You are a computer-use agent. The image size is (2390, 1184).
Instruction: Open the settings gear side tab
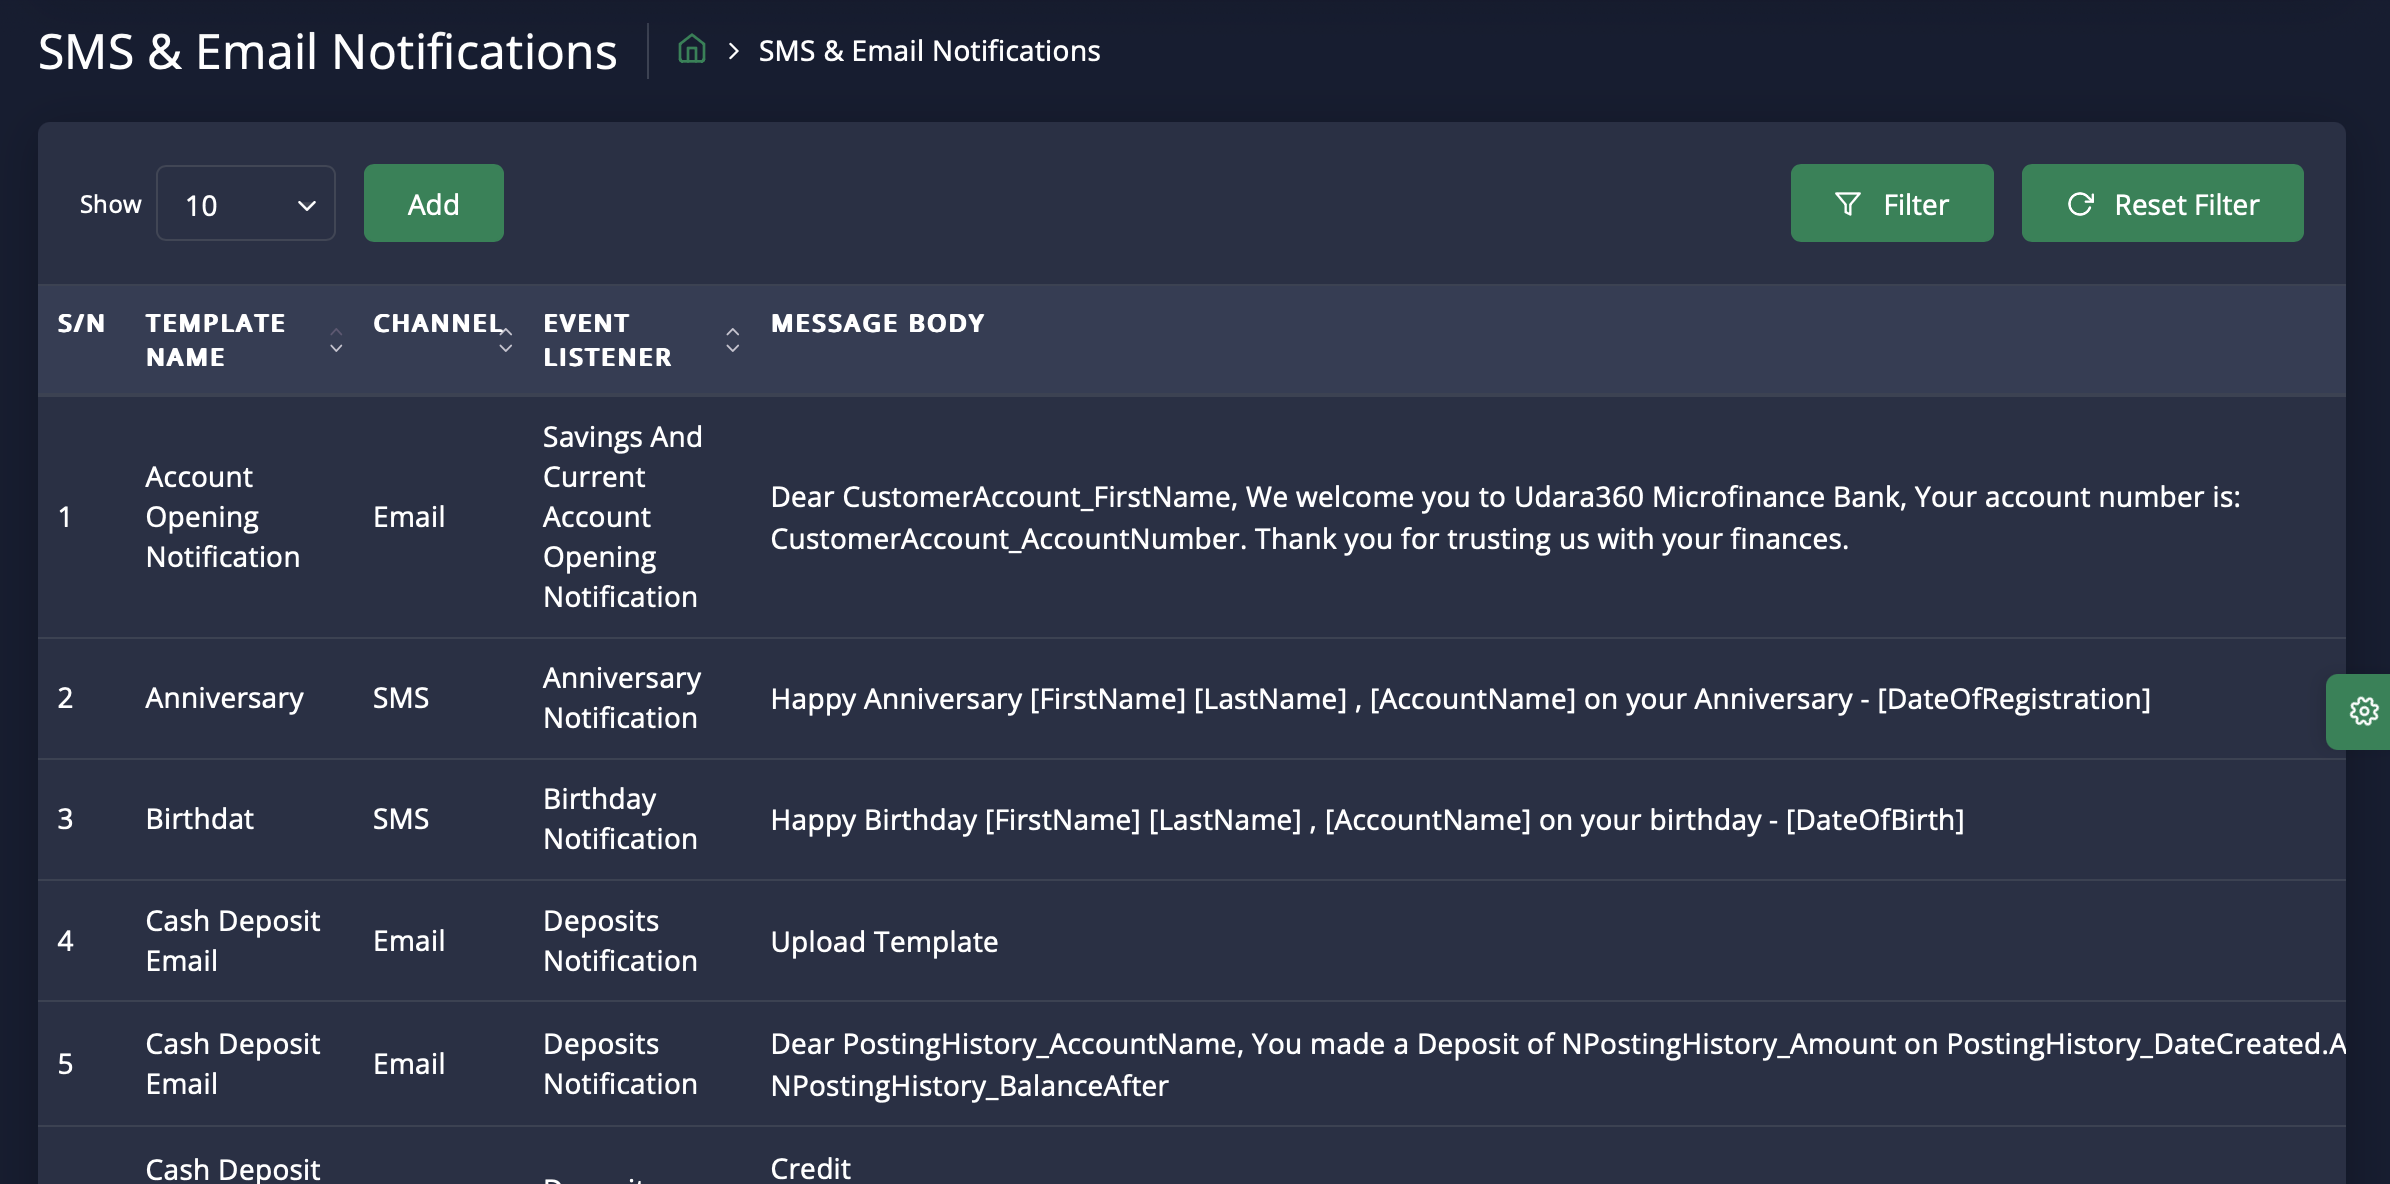point(2363,711)
